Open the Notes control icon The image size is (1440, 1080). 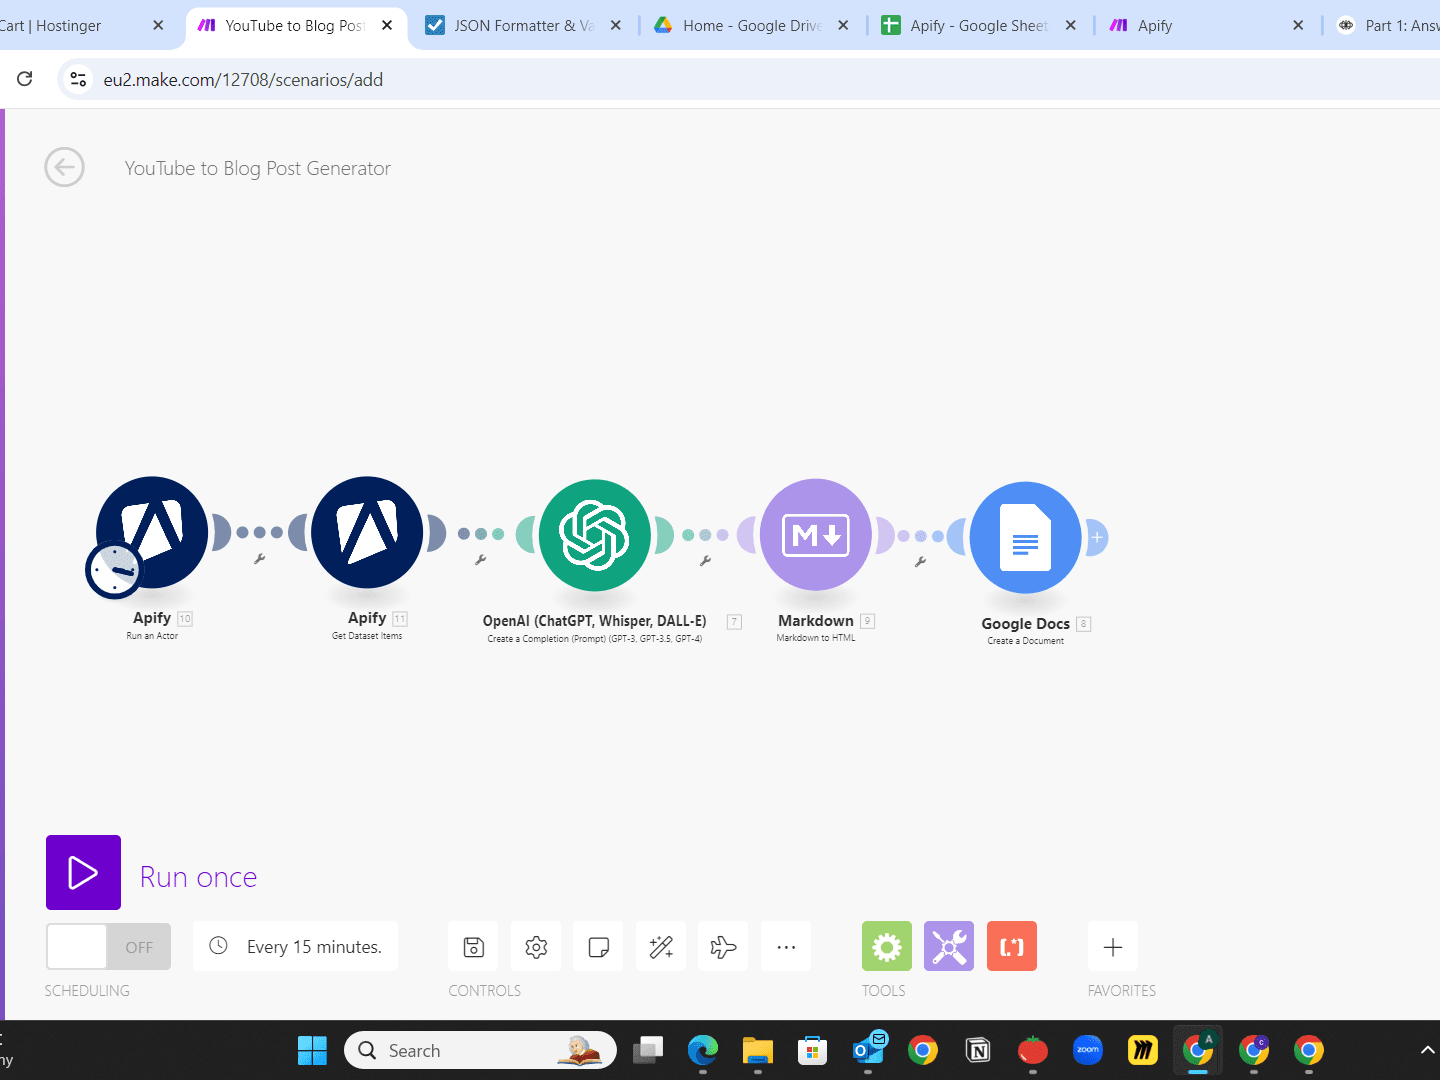click(598, 946)
